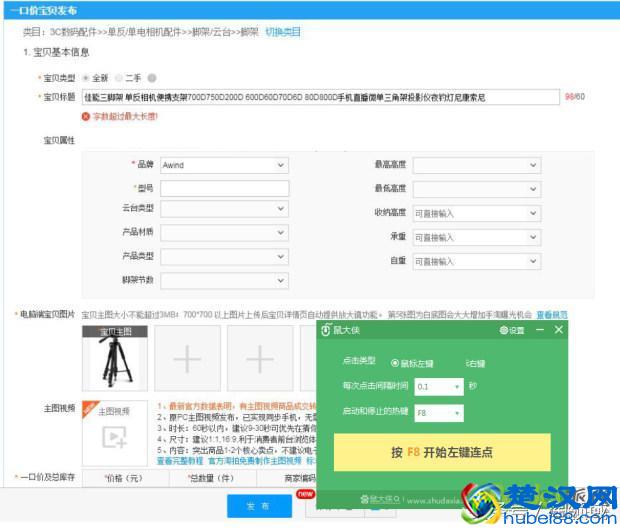Open the 产品类型 dropdown
The width and height of the screenshot is (620, 528).
224,256
